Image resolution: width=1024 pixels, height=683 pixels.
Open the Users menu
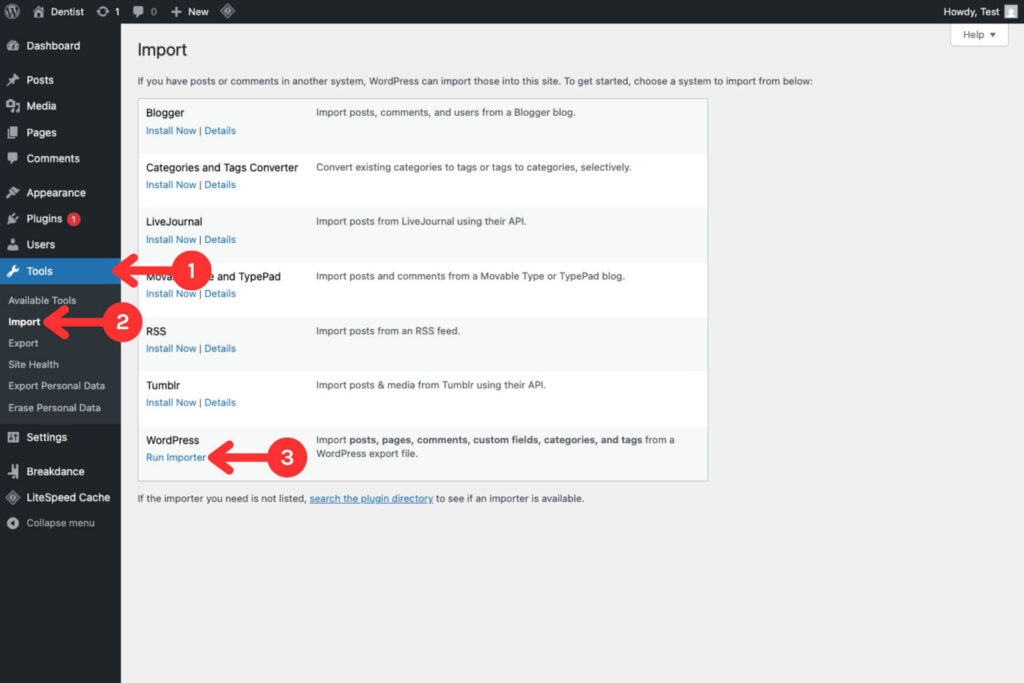click(40, 245)
